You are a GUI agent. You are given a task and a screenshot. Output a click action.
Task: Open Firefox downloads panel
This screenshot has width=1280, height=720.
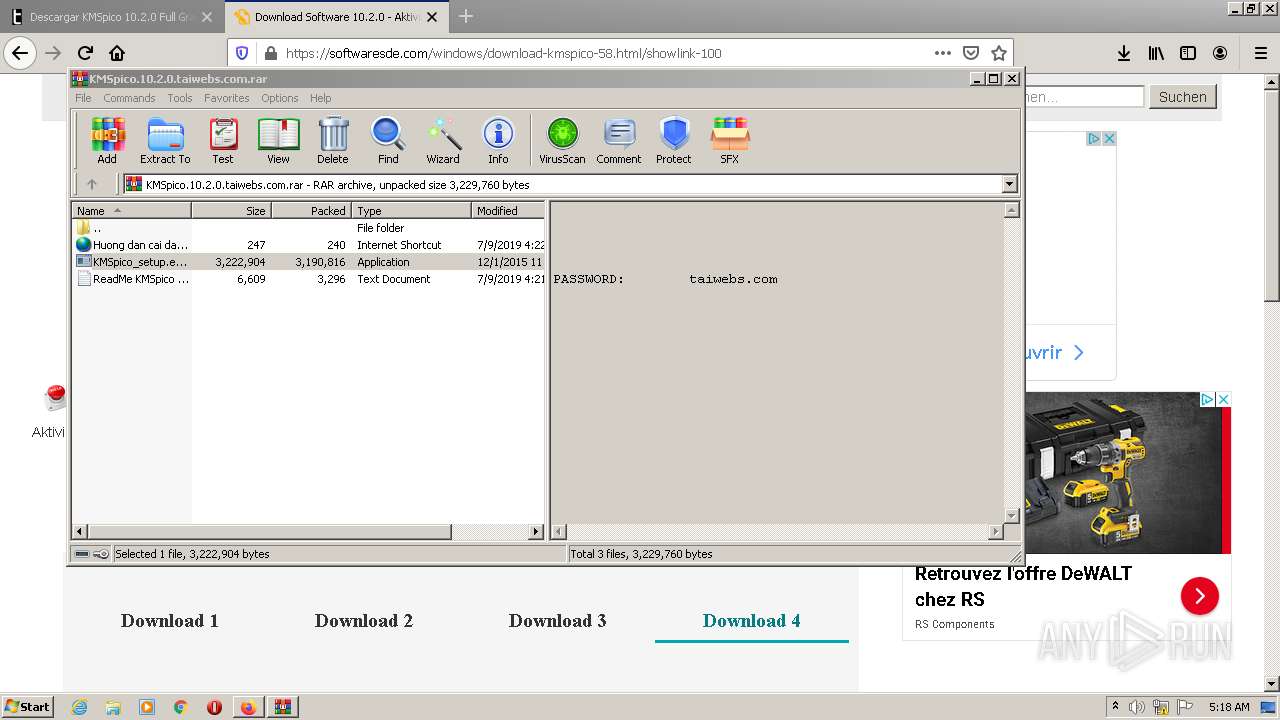(1124, 53)
